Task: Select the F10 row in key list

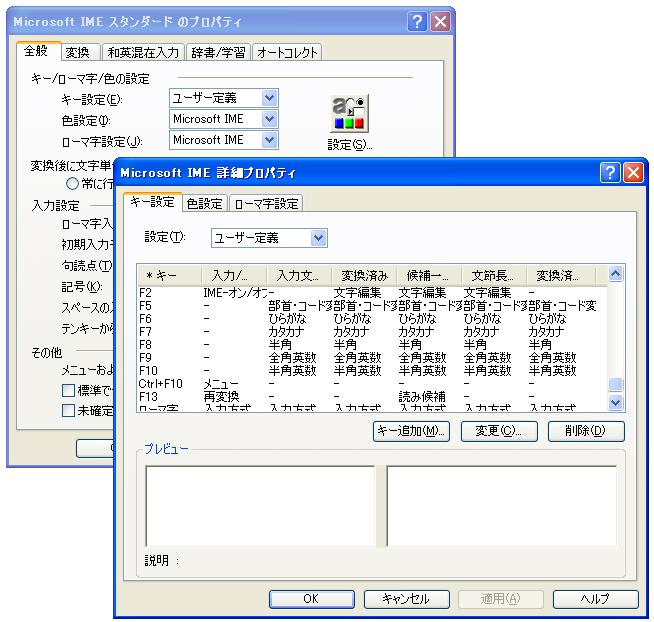Action: (372, 370)
